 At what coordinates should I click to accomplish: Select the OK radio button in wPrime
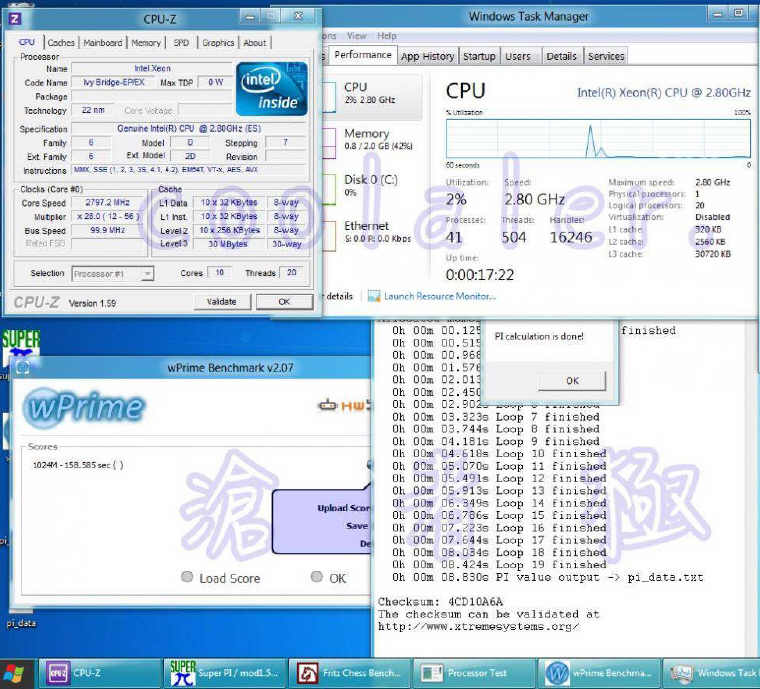pos(317,577)
